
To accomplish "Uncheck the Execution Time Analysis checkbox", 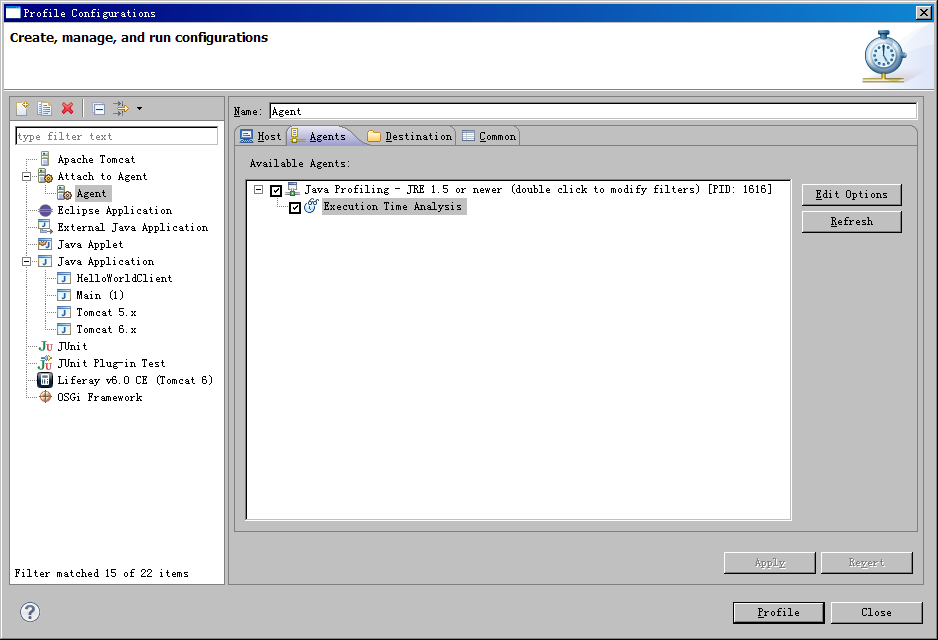I will 295,208.
